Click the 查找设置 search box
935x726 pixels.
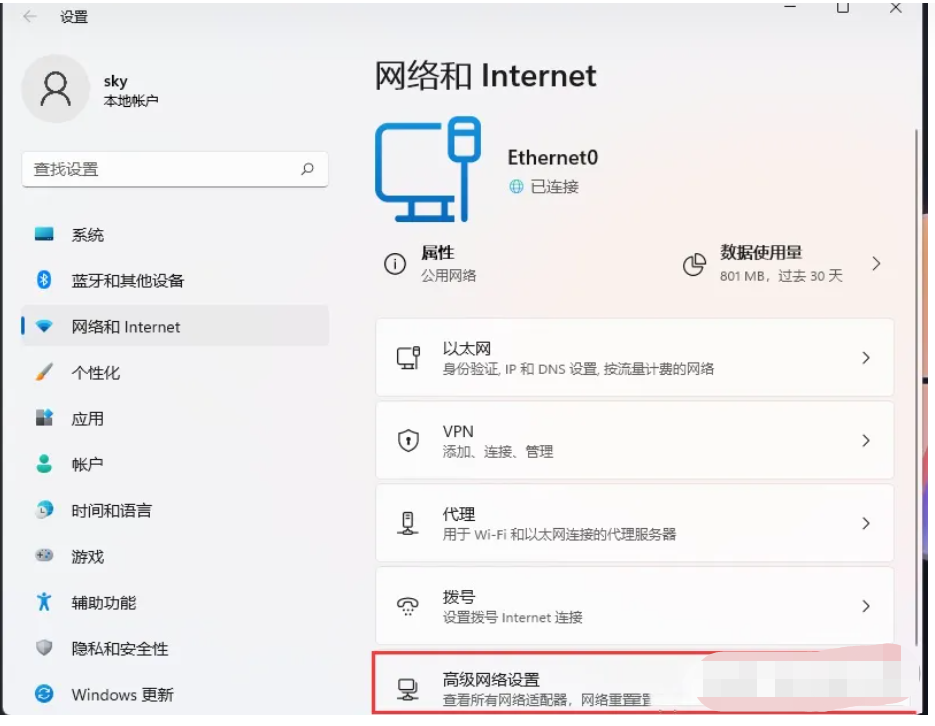[x=175, y=169]
